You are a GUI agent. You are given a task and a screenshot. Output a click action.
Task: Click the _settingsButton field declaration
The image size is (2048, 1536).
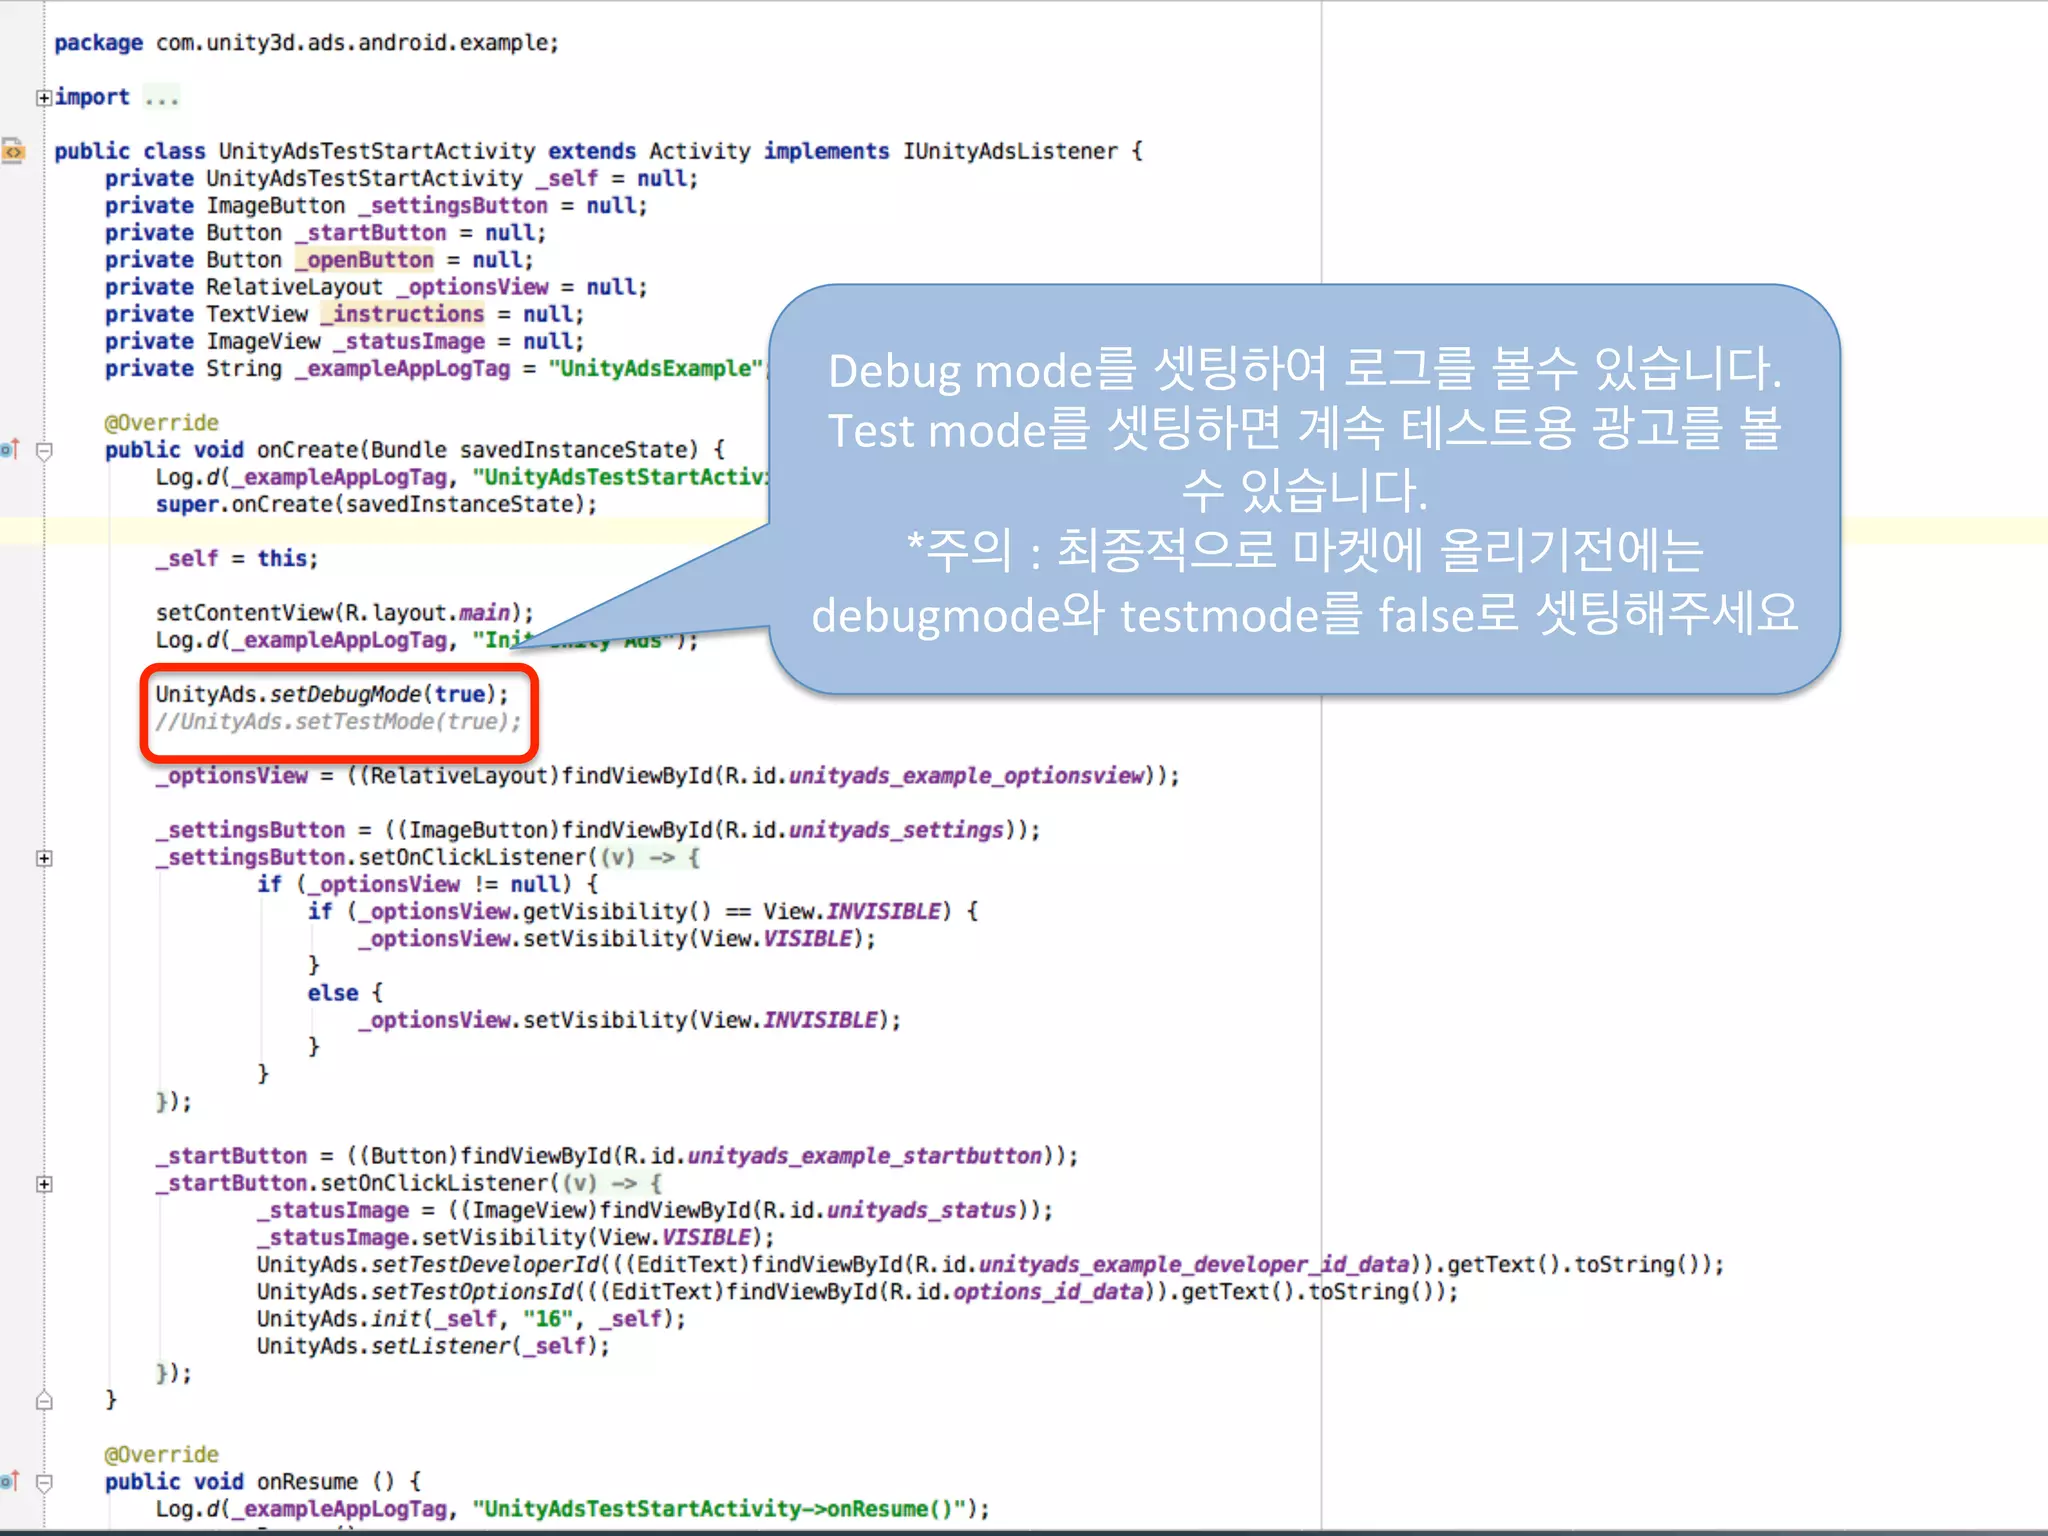point(376,205)
